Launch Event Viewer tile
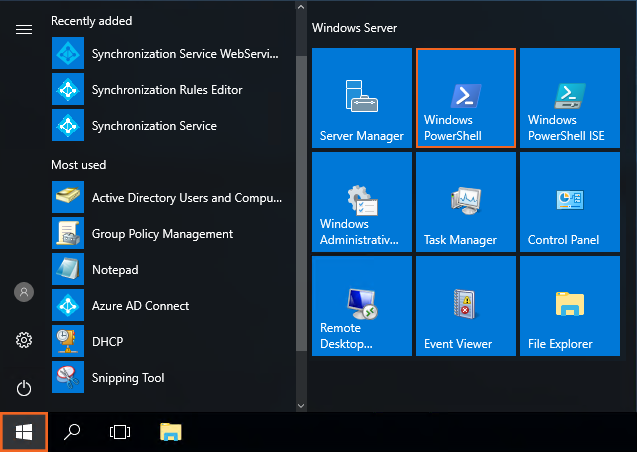The width and height of the screenshot is (637, 452). pyautogui.click(x=465, y=306)
